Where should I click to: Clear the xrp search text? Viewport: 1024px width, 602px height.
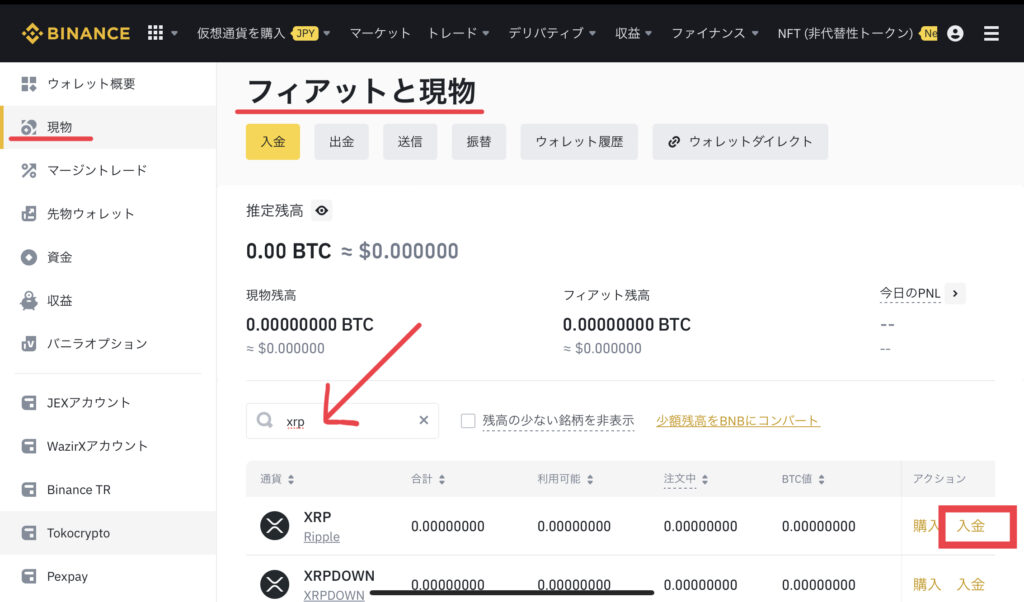pyautogui.click(x=424, y=420)
